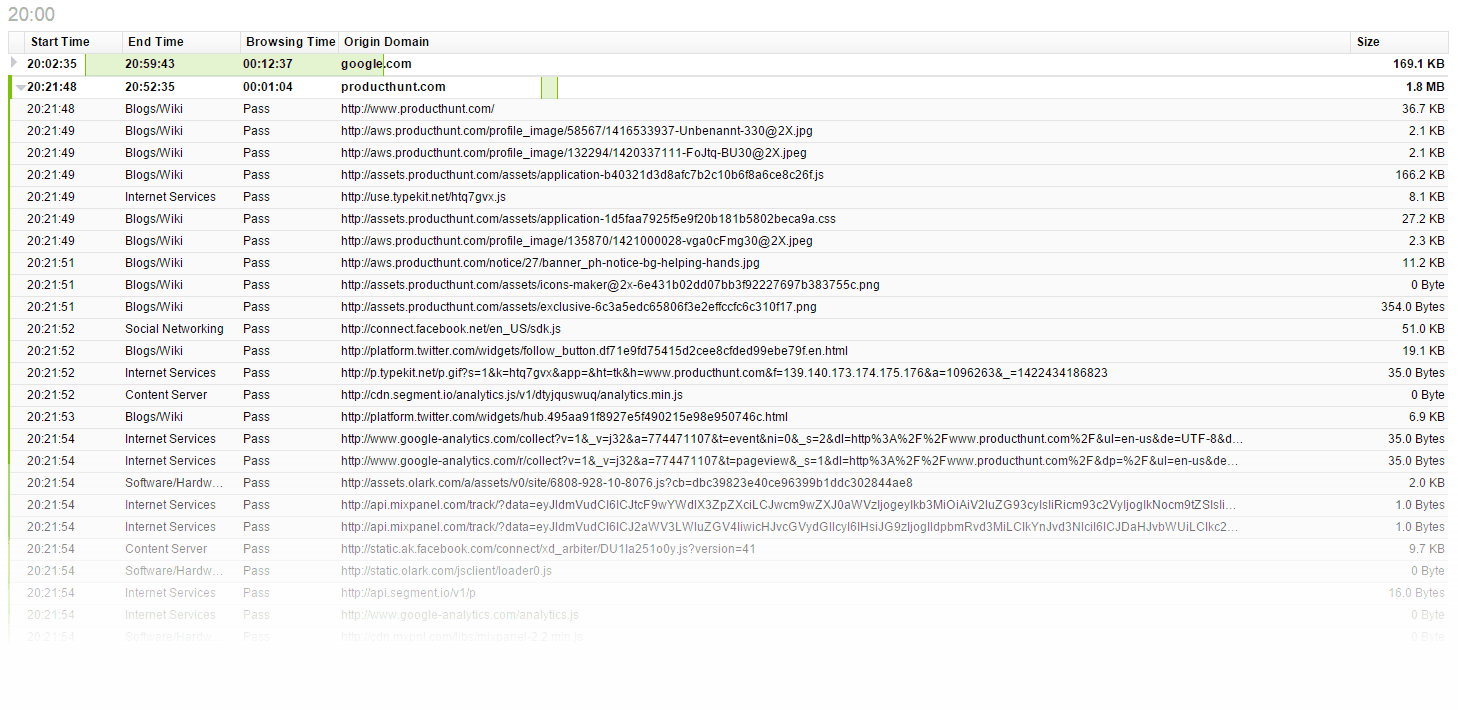The width and height of the screenshot is (1458, 710).
Task: Select the 20:00 hour heading
Action: pyautogui.click(x=32, y=14)
